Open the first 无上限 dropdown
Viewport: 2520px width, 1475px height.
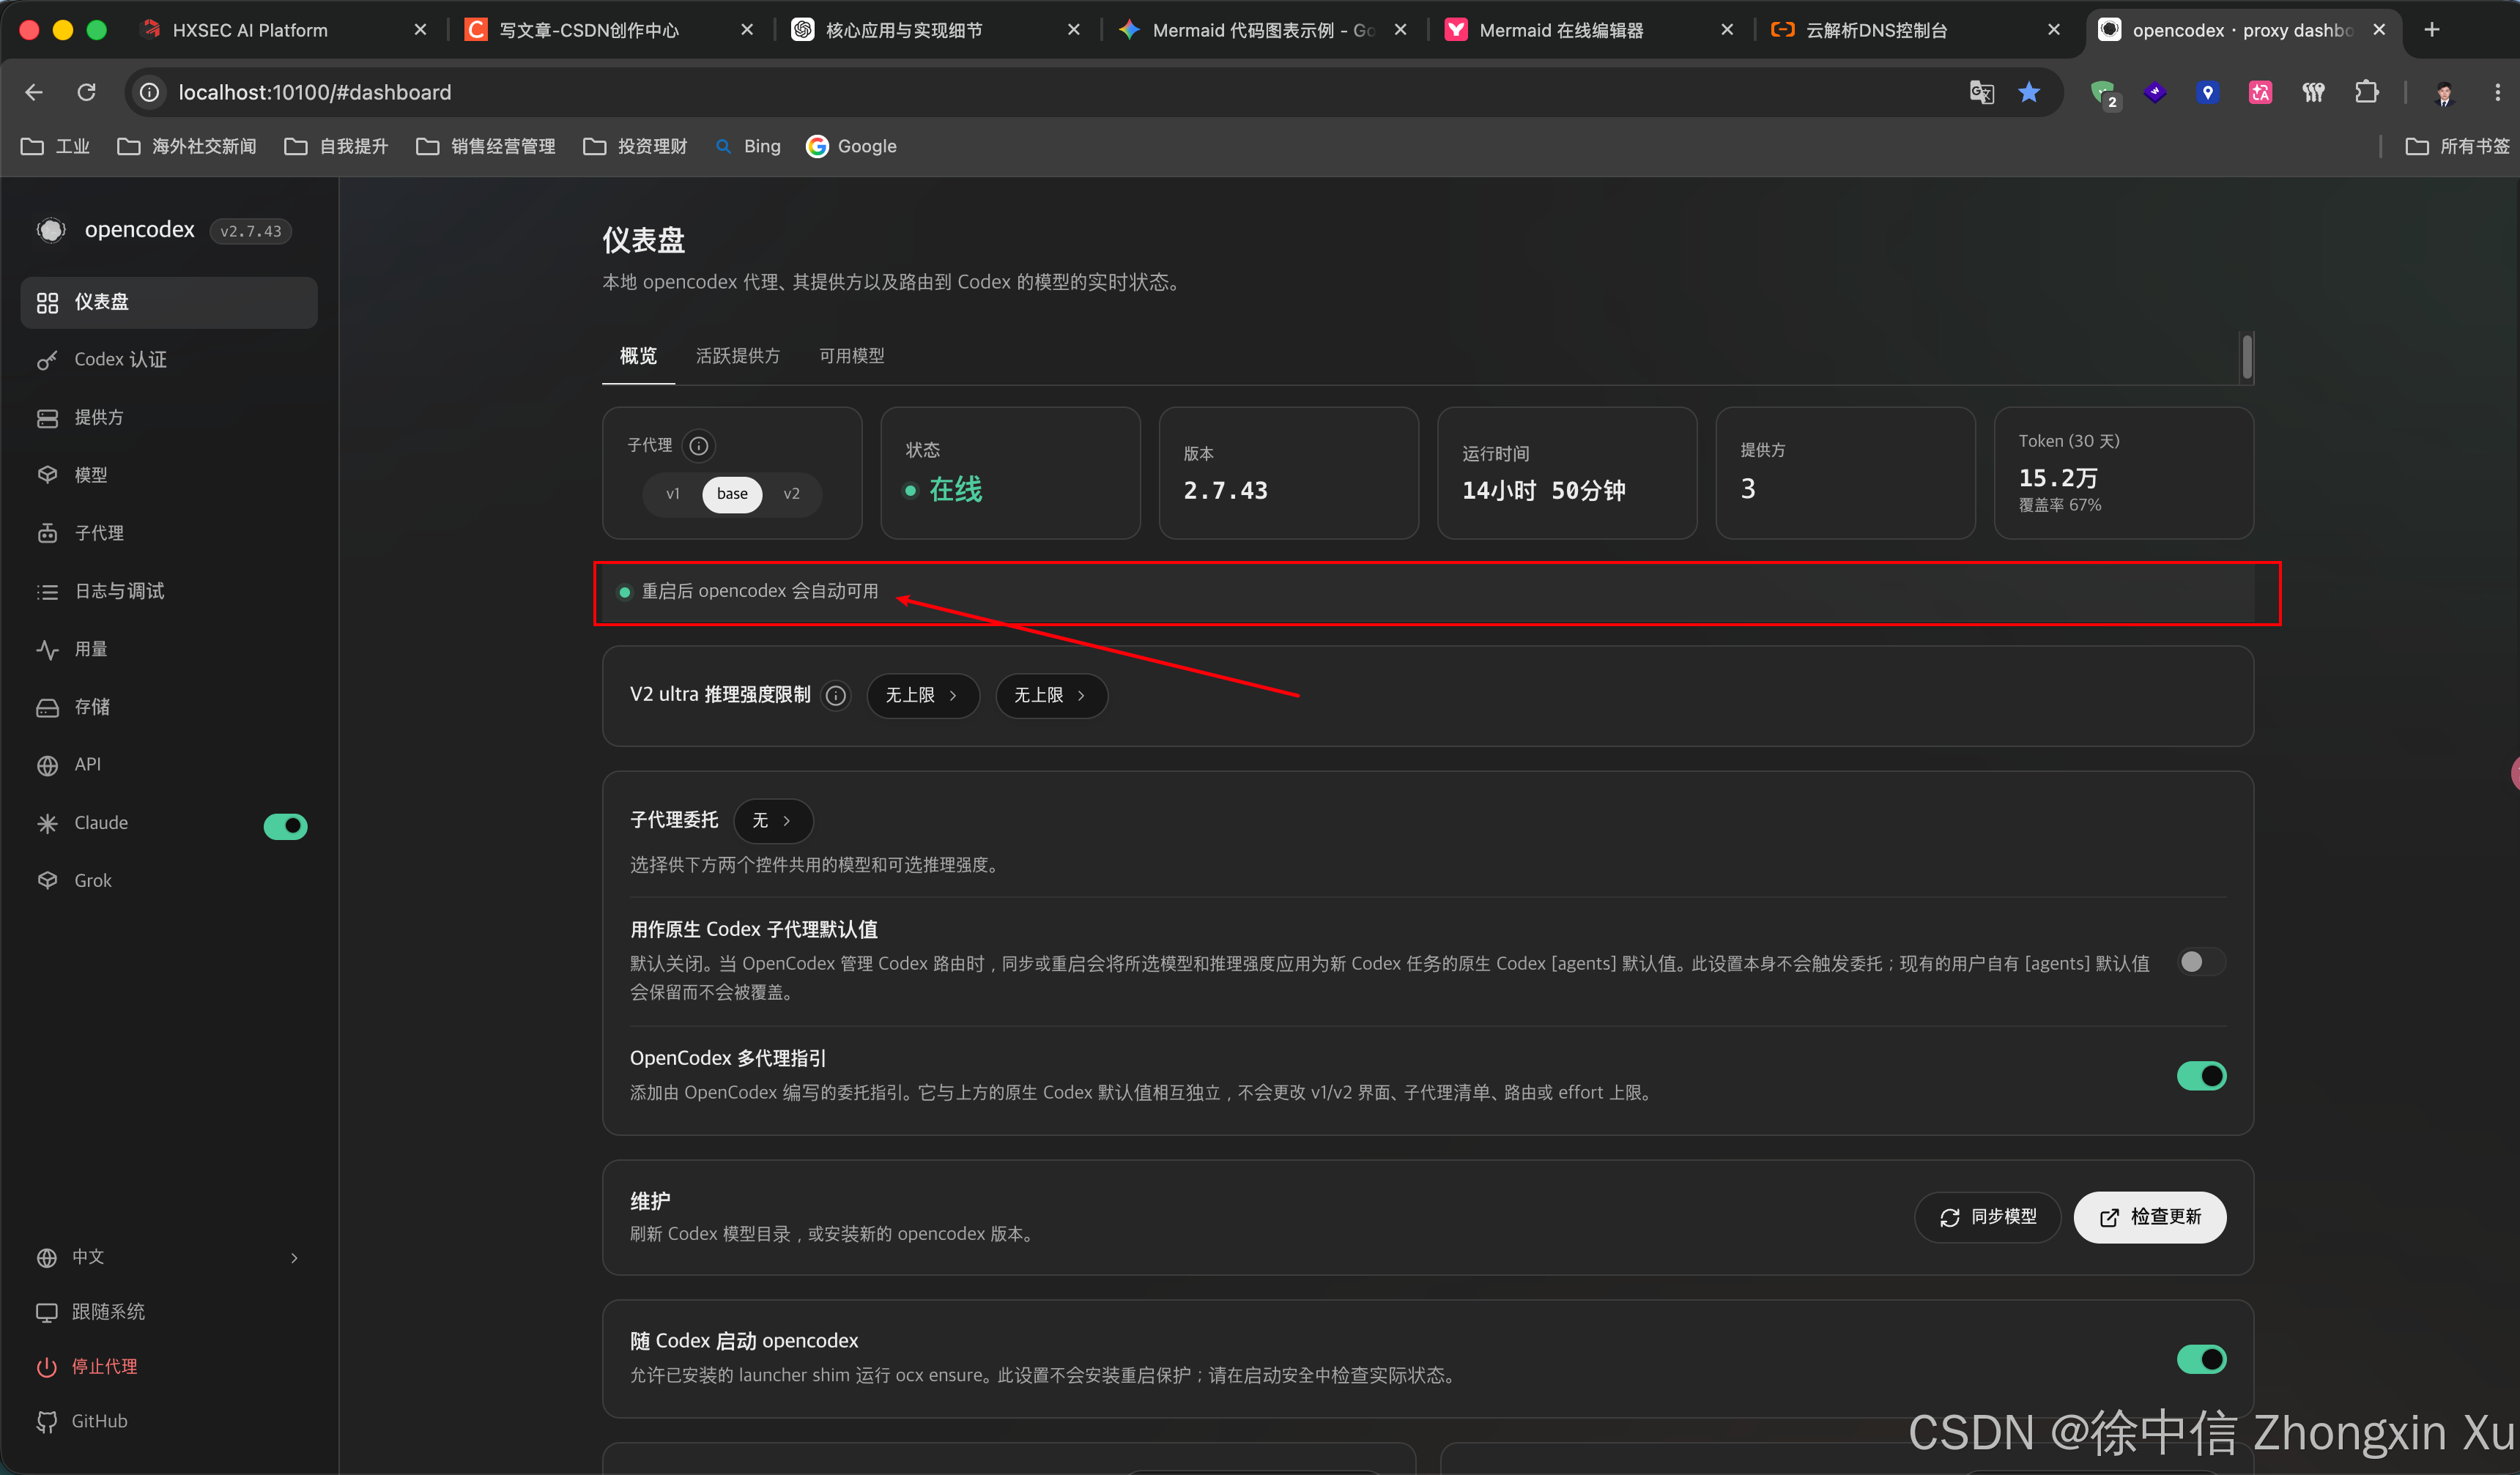tap(922, 696)
